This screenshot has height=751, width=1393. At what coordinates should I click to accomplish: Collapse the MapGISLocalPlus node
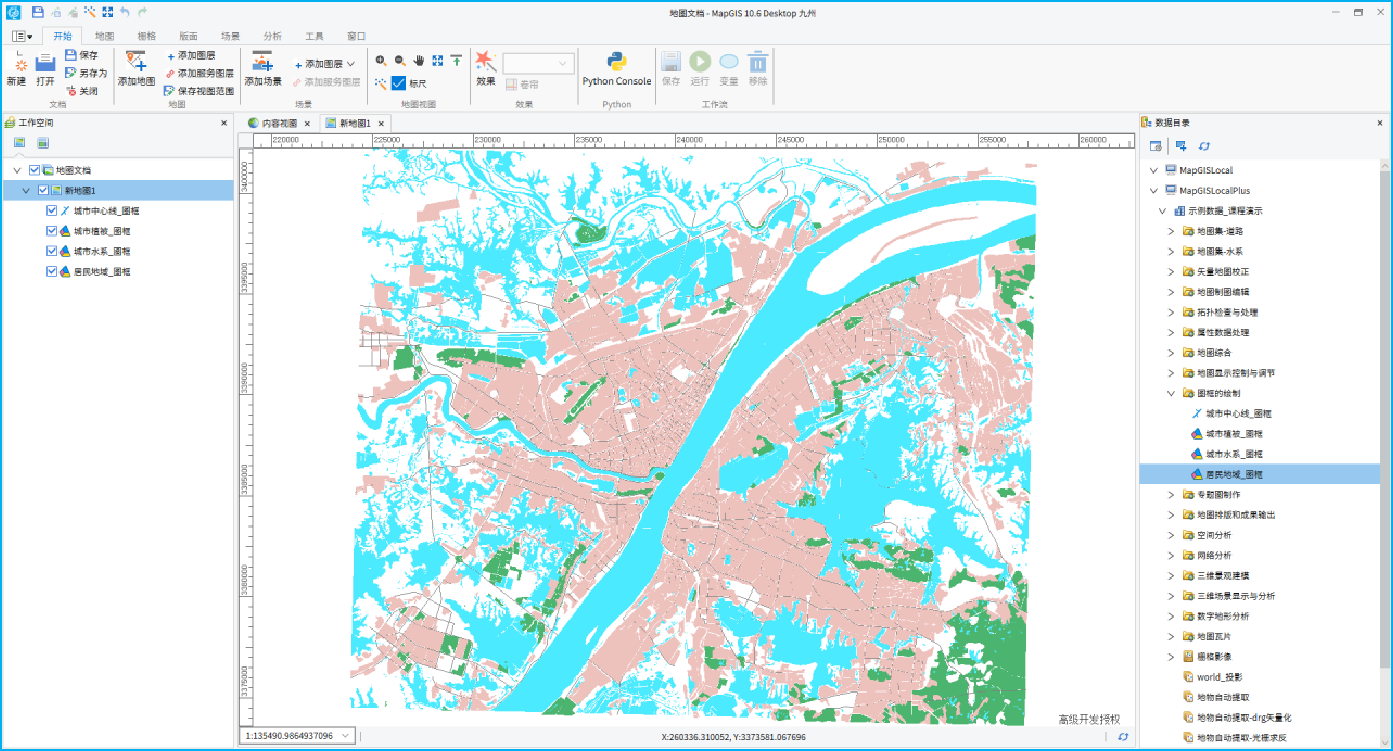(1153, 190)
